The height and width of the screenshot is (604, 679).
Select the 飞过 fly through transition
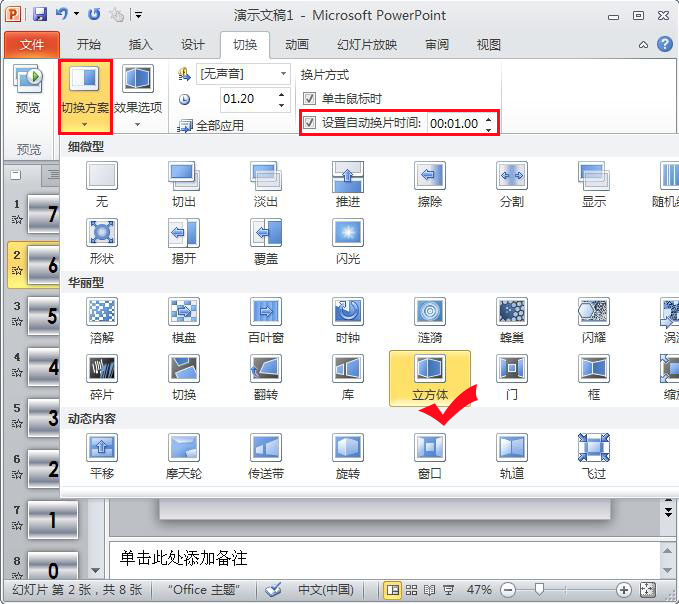pos(594,457)
